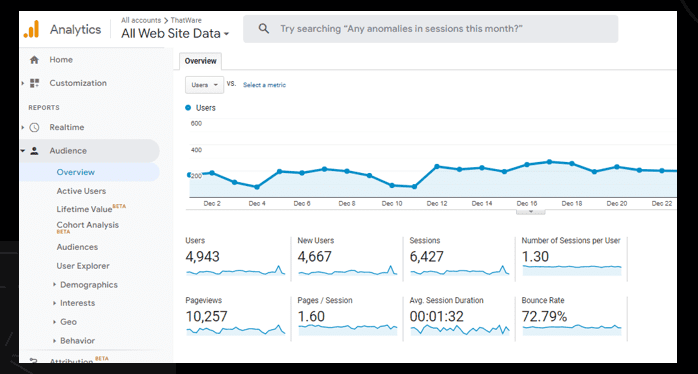The width and height of the screenshot is (698, 374).
Task: Collapse the Audience section arrow
Action: pyautogui.click(x=23, y=150)
